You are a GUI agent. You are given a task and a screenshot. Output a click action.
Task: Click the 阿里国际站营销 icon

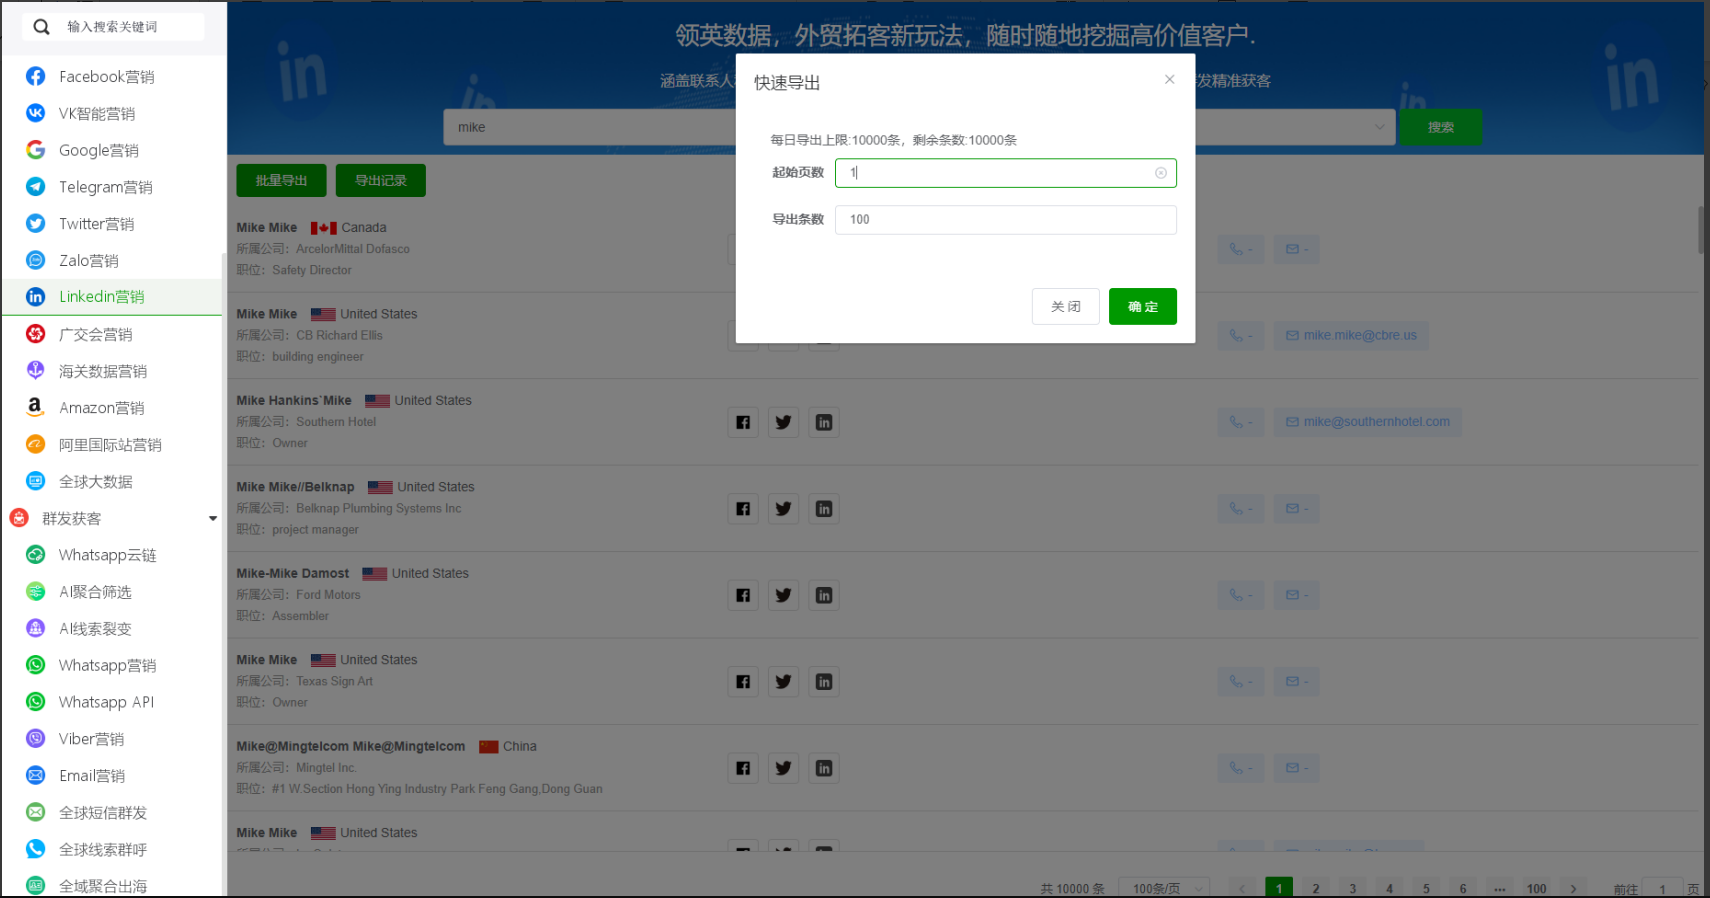pyautogui.click(x=35, y=444)
